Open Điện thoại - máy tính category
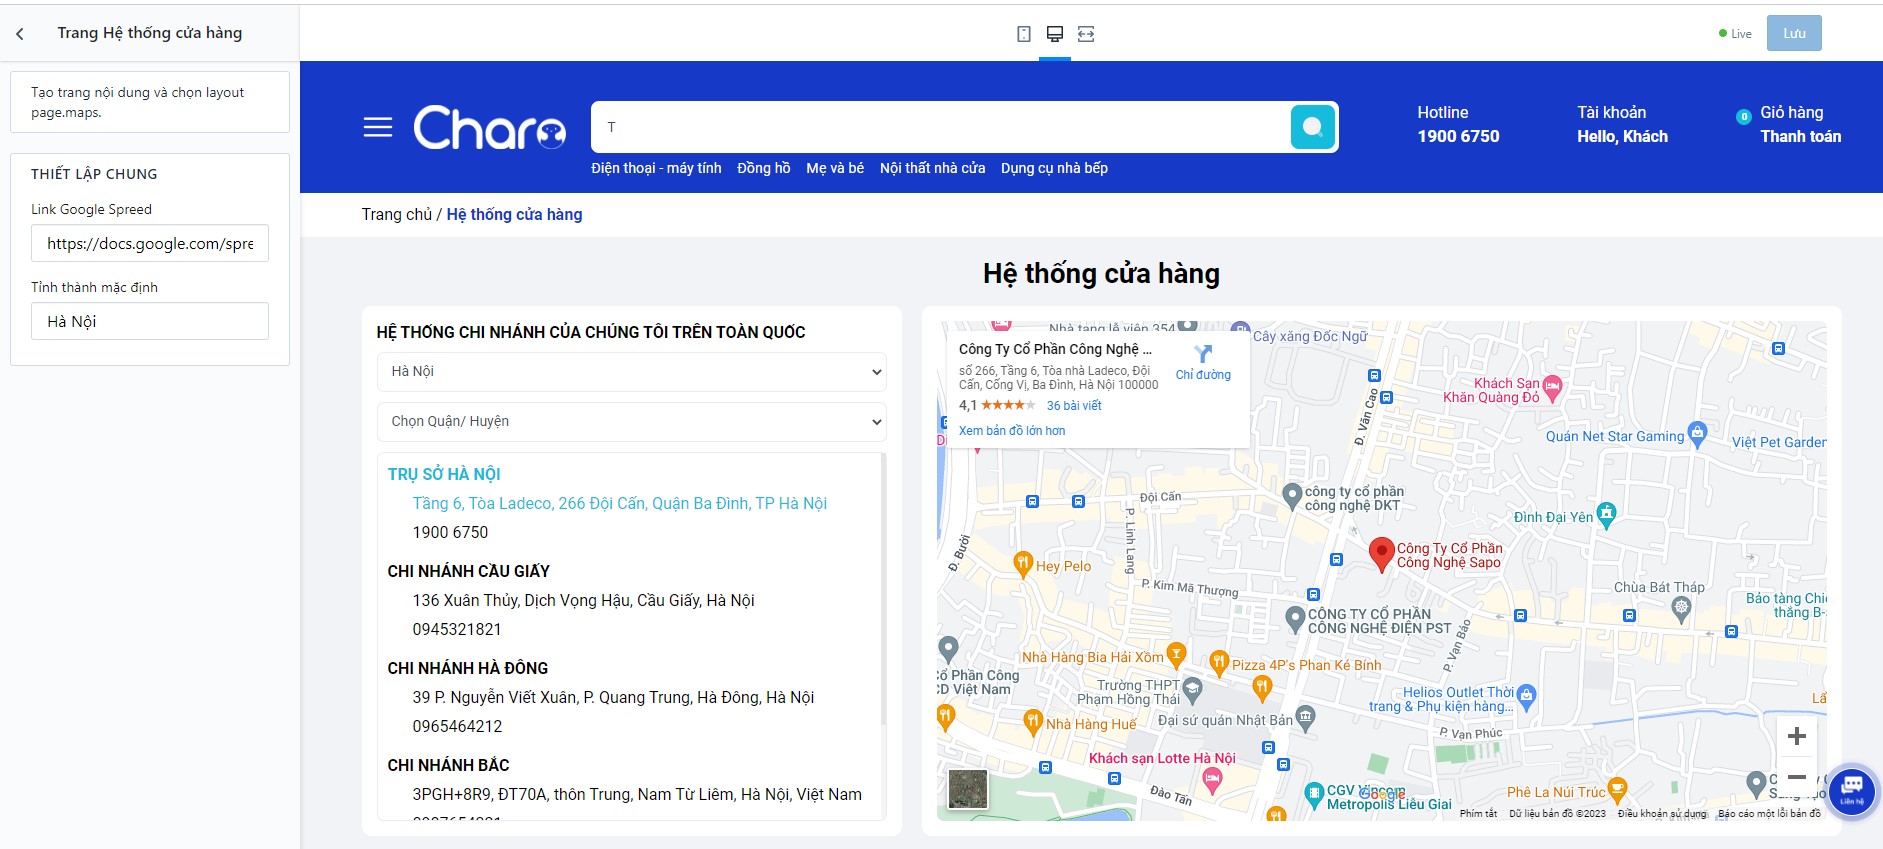 point(656,168)
